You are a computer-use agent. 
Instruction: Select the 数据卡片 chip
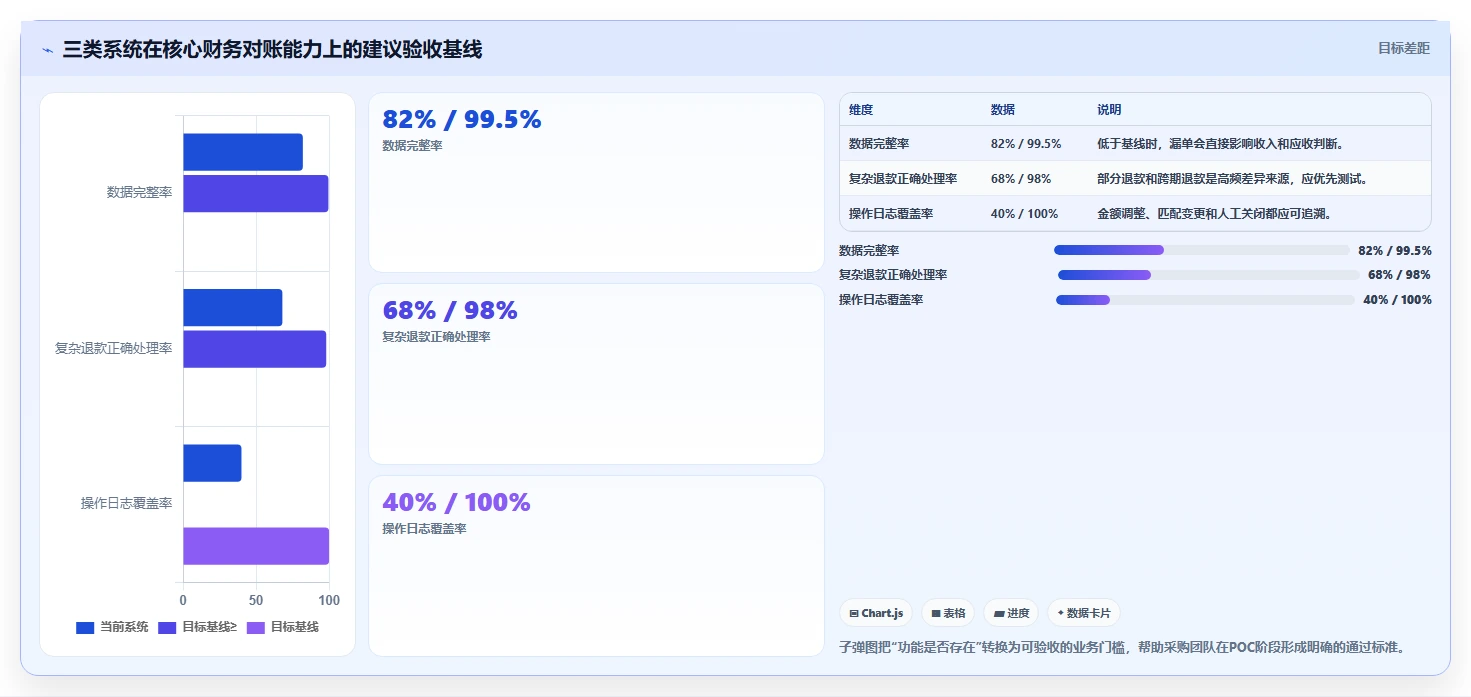click(1084, 613)
